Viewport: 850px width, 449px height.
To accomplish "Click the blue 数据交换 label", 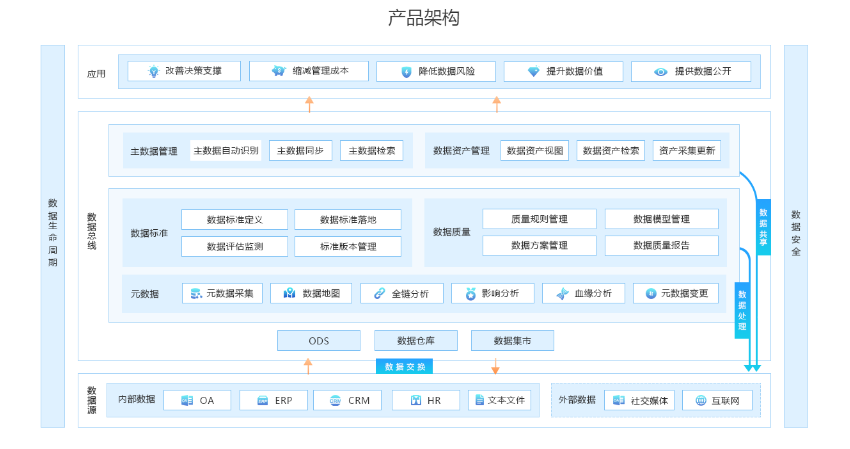I will 405,367.
